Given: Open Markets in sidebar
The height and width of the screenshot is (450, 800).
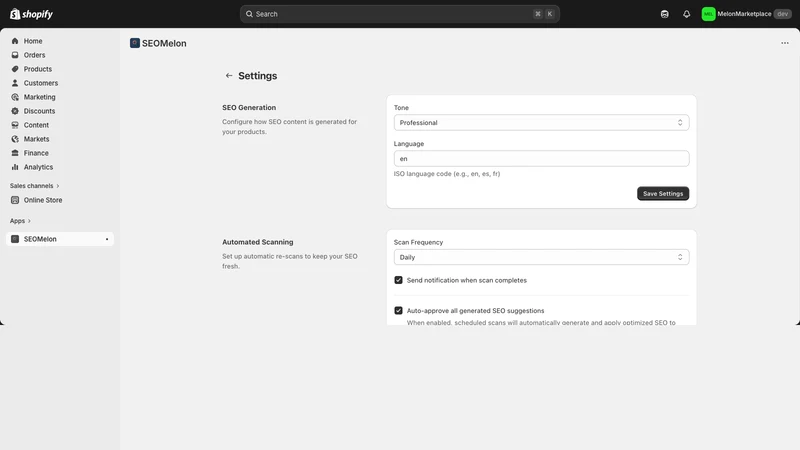Looking at the screenshot, I should pos(36,139).
